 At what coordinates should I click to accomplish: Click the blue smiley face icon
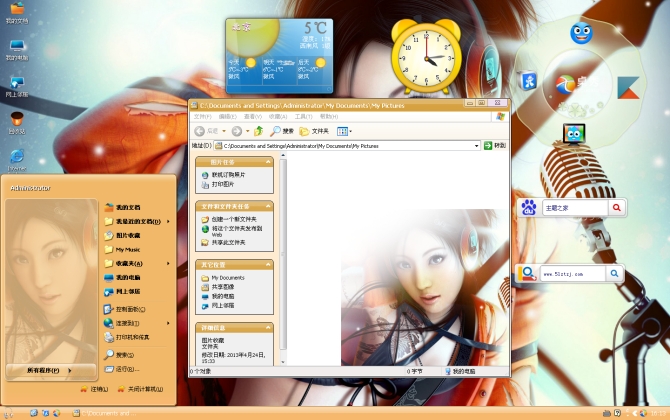click(x=580, y=33)
